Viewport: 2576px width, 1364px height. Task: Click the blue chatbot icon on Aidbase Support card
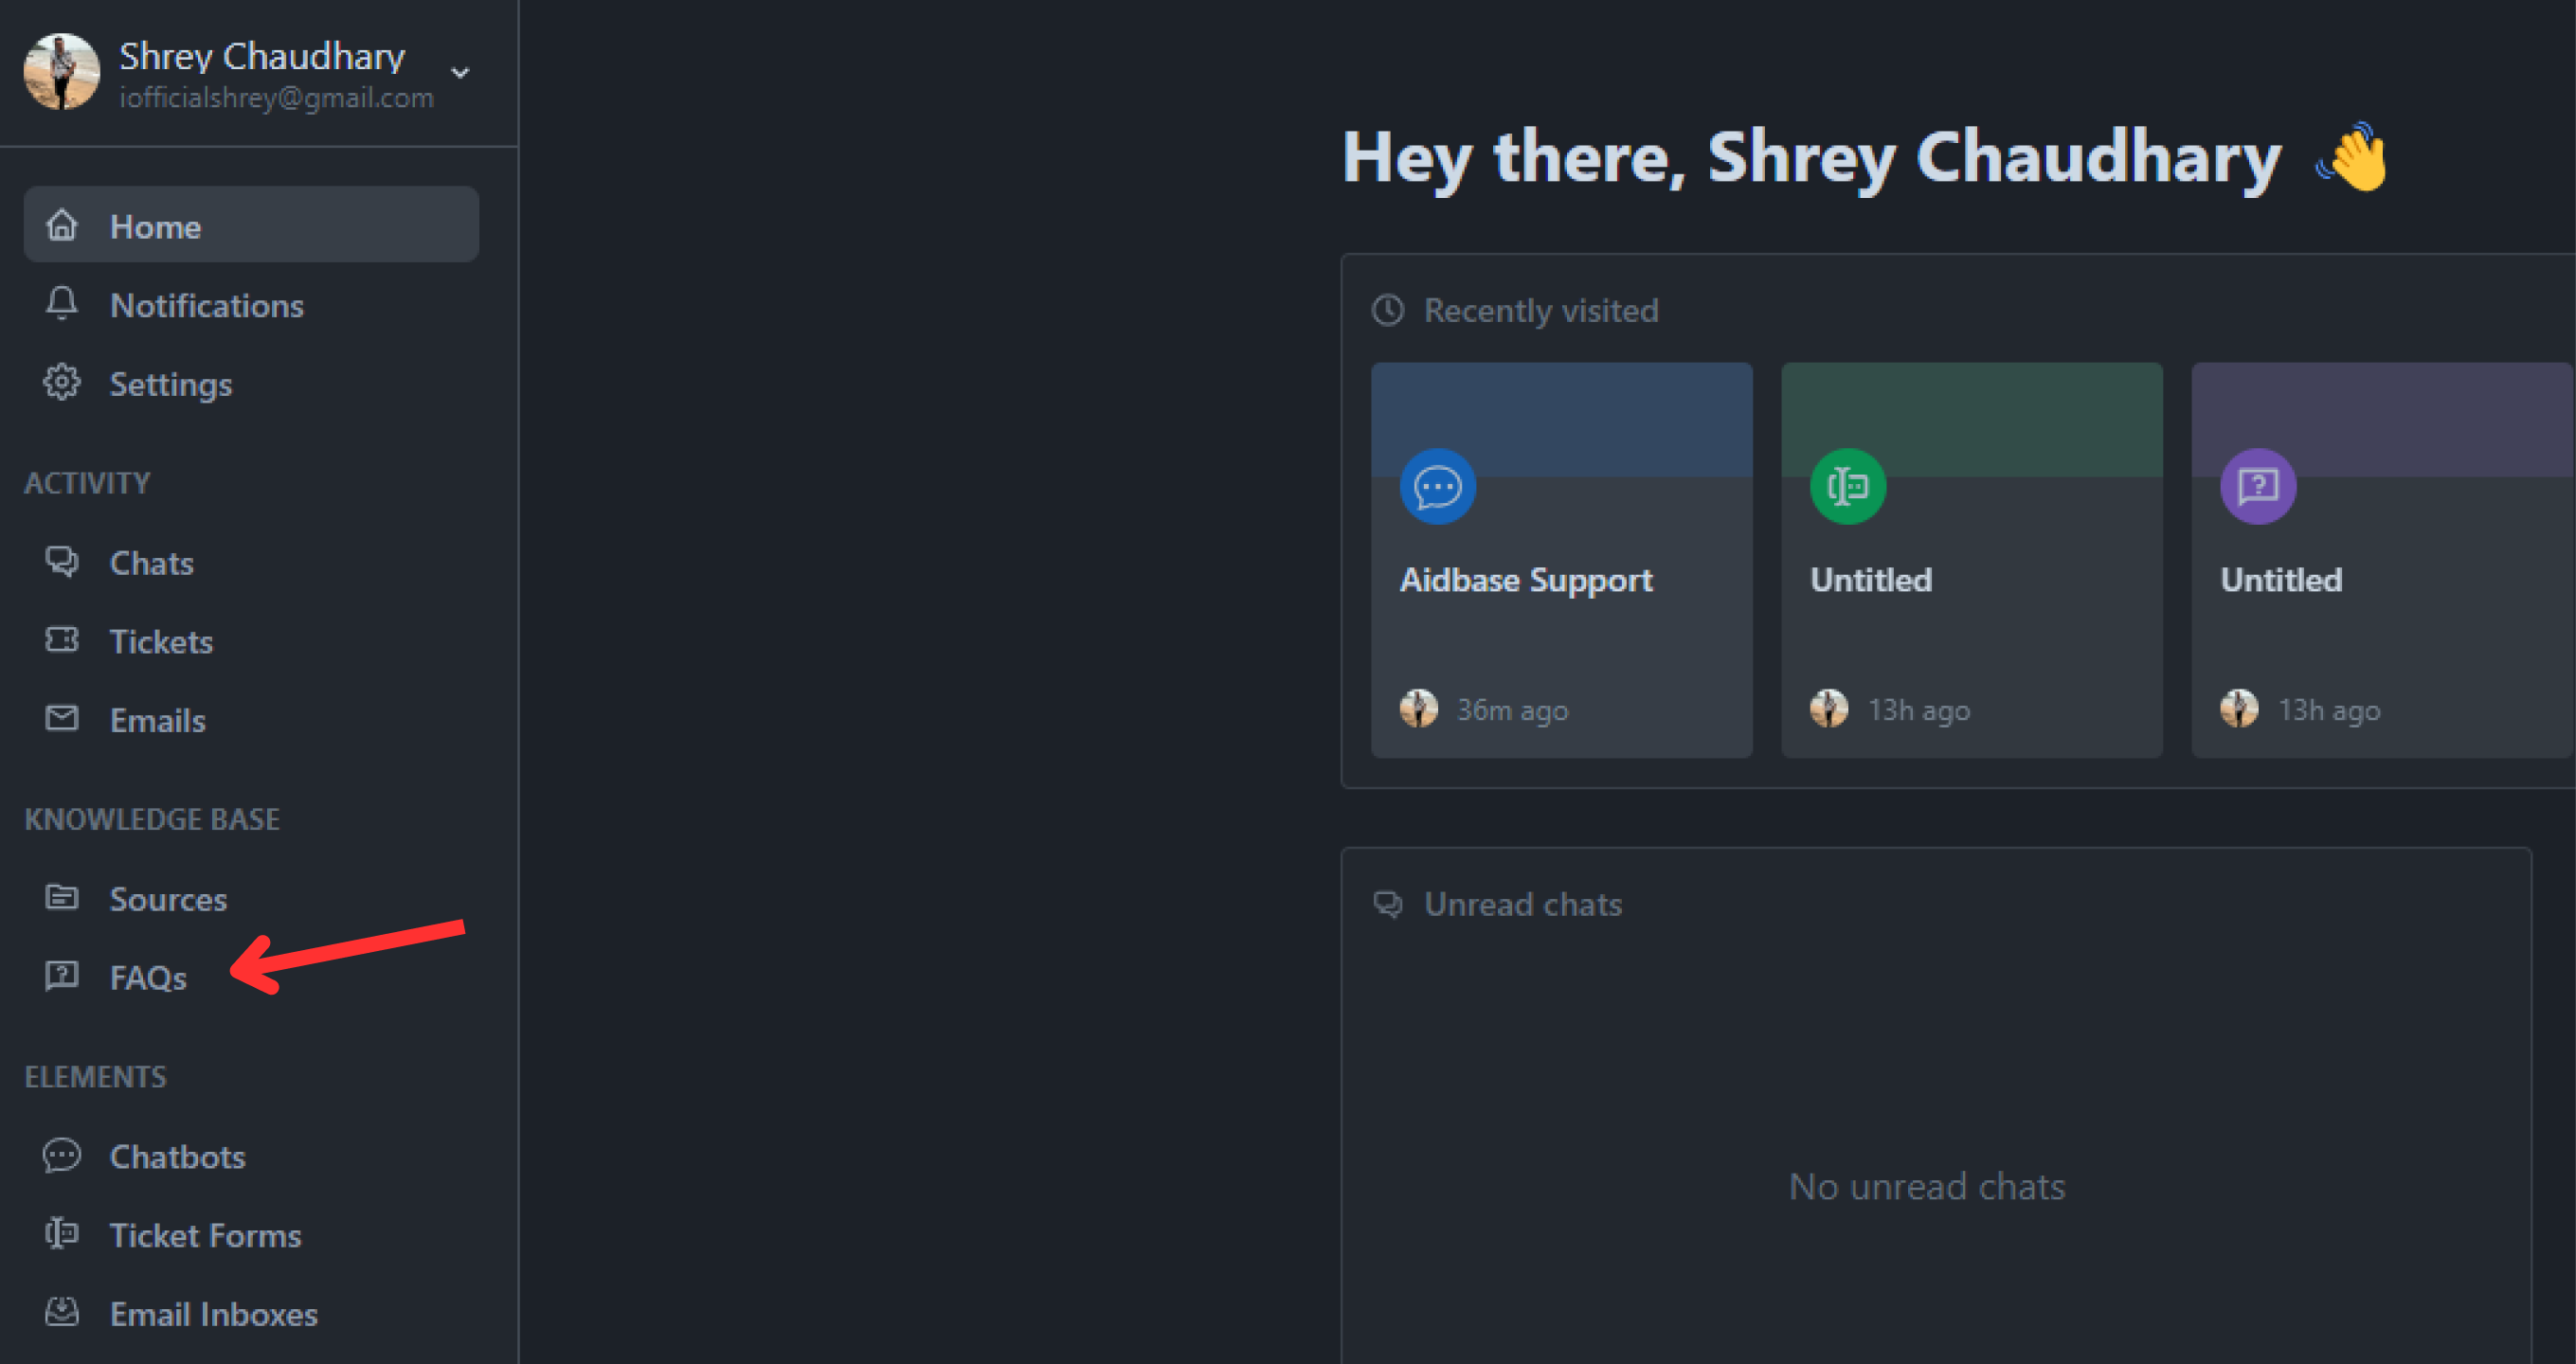[1437, 487]
